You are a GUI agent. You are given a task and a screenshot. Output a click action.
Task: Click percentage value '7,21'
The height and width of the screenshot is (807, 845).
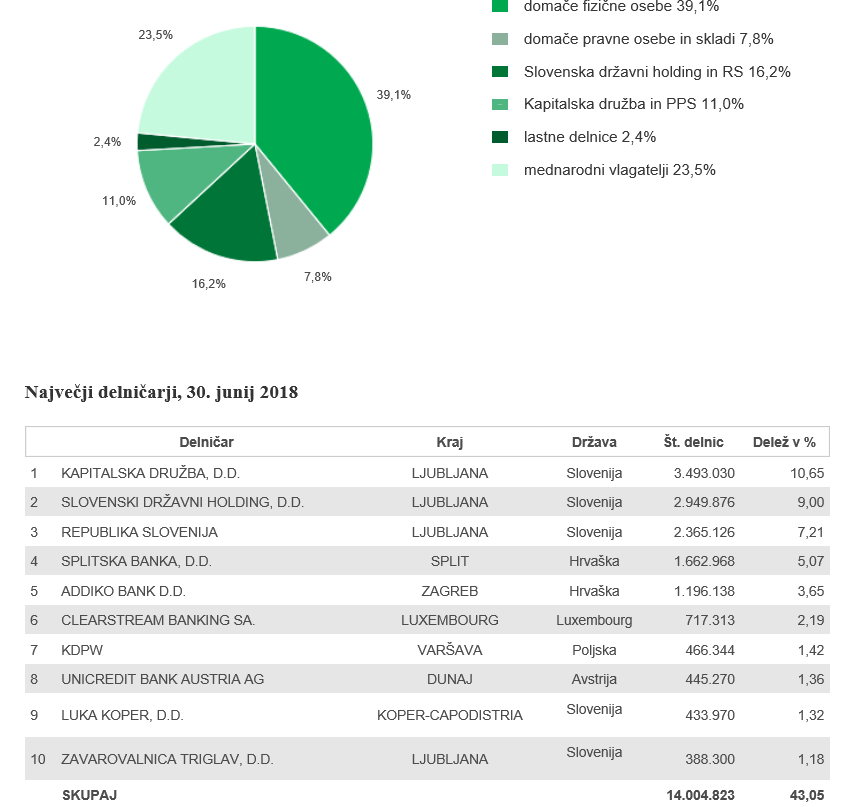tap(811, 533)
